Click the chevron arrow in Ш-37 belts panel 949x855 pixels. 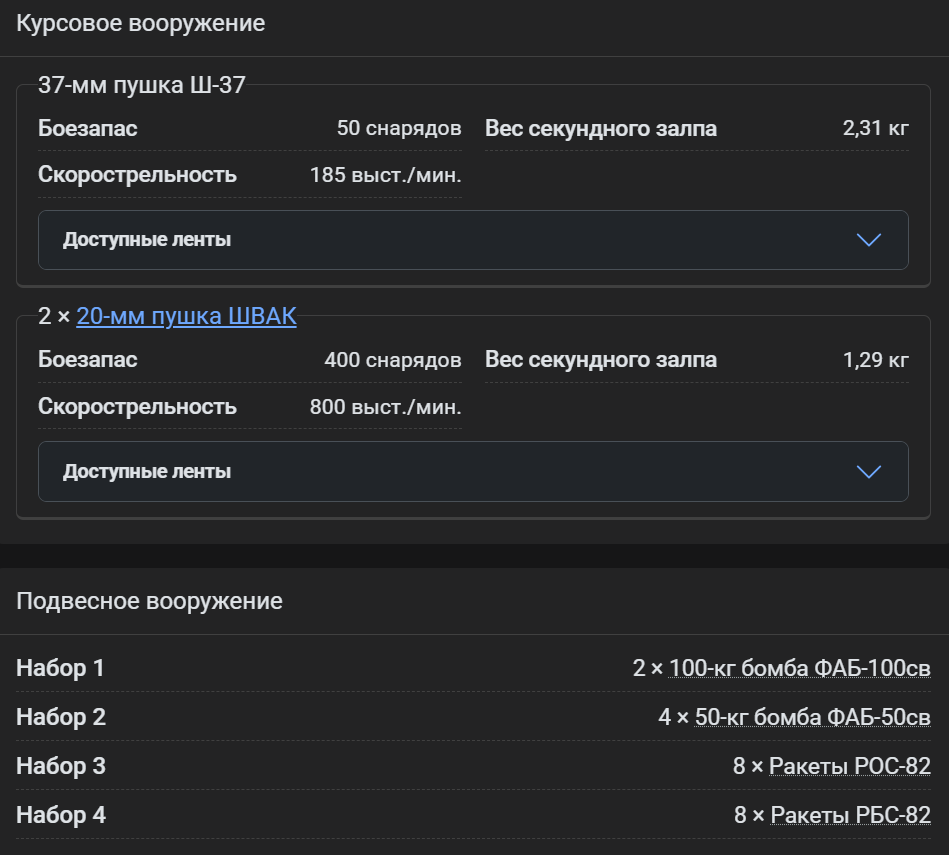tap(869, 240)
